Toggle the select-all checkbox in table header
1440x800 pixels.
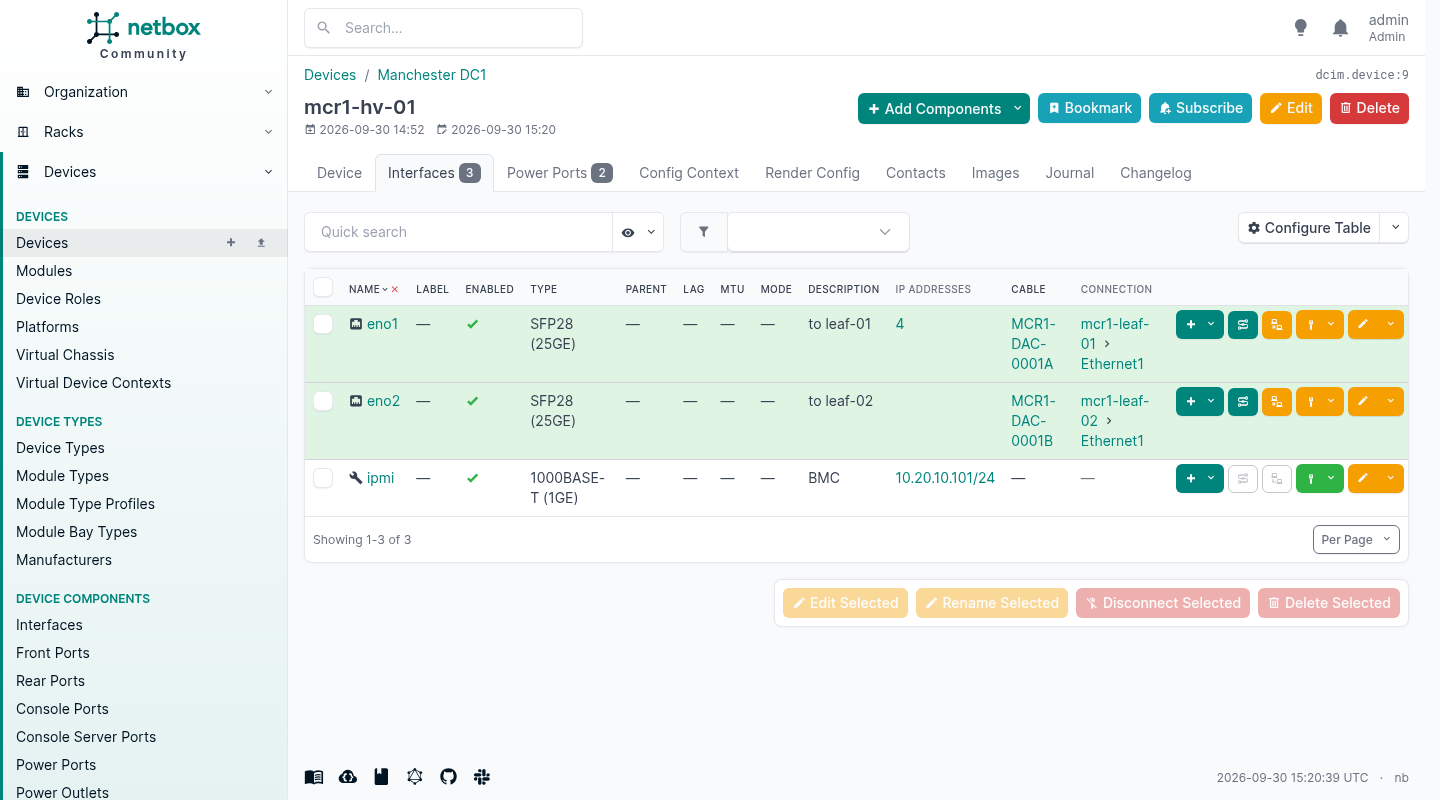click(323, 288)
